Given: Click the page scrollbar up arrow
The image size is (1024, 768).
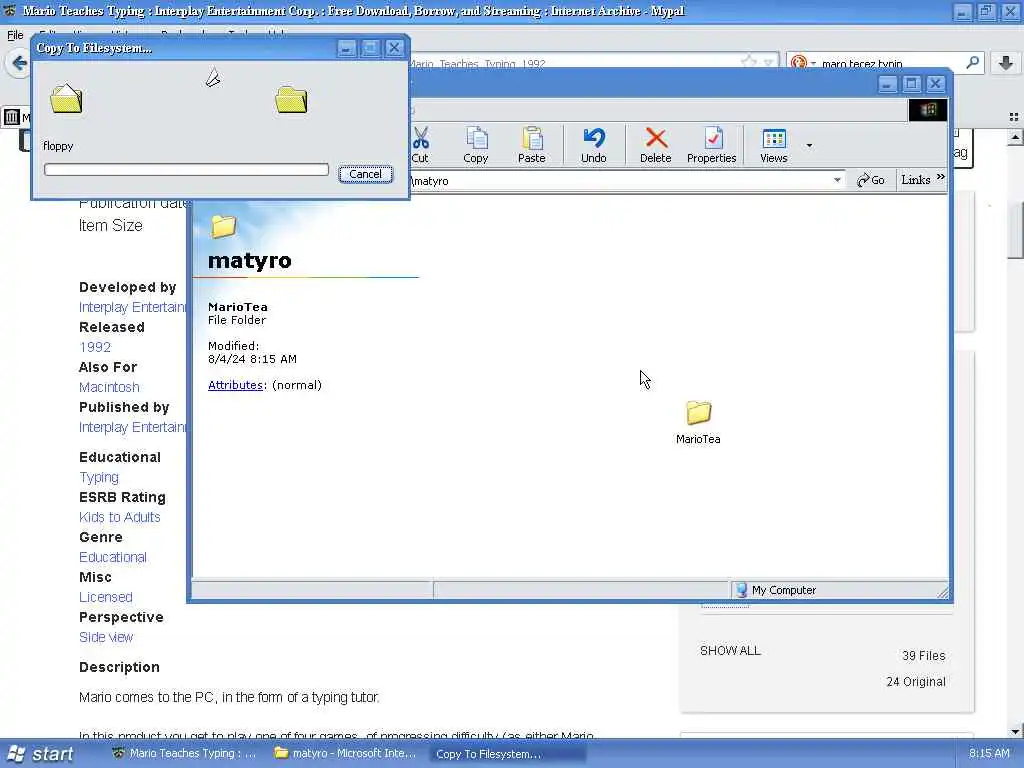Looking at the screenshot, I should tap(1014, 137).
